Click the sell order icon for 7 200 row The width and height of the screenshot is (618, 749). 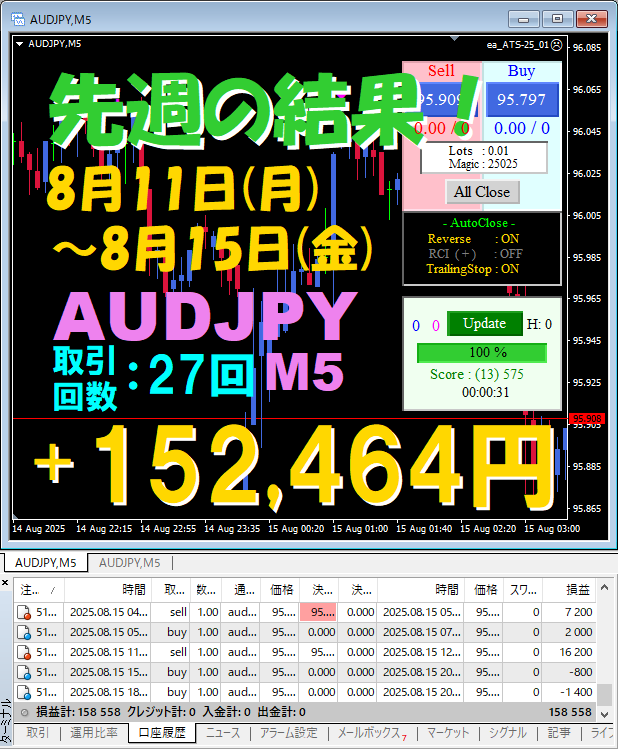pos(24,612)
